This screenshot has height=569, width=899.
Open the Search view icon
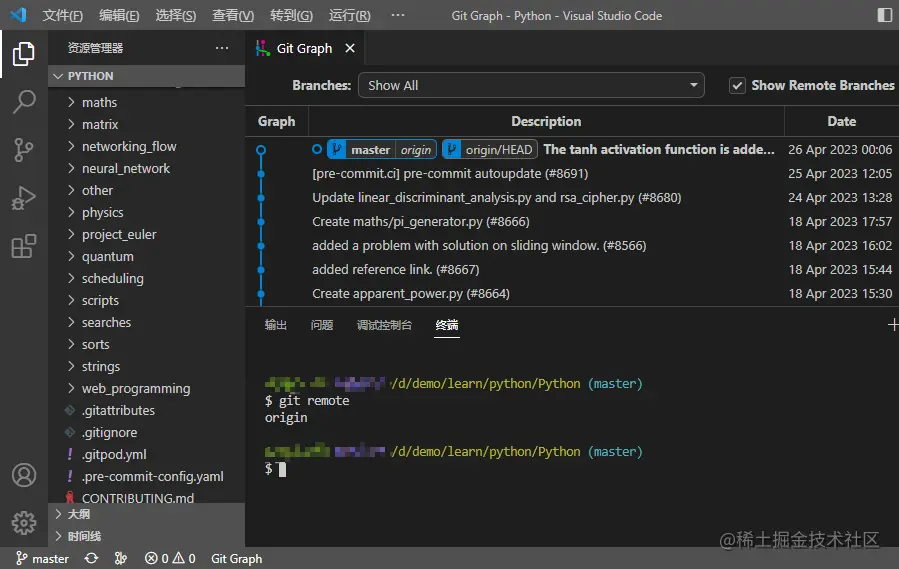pyautogui.click(x=24, y=102)
